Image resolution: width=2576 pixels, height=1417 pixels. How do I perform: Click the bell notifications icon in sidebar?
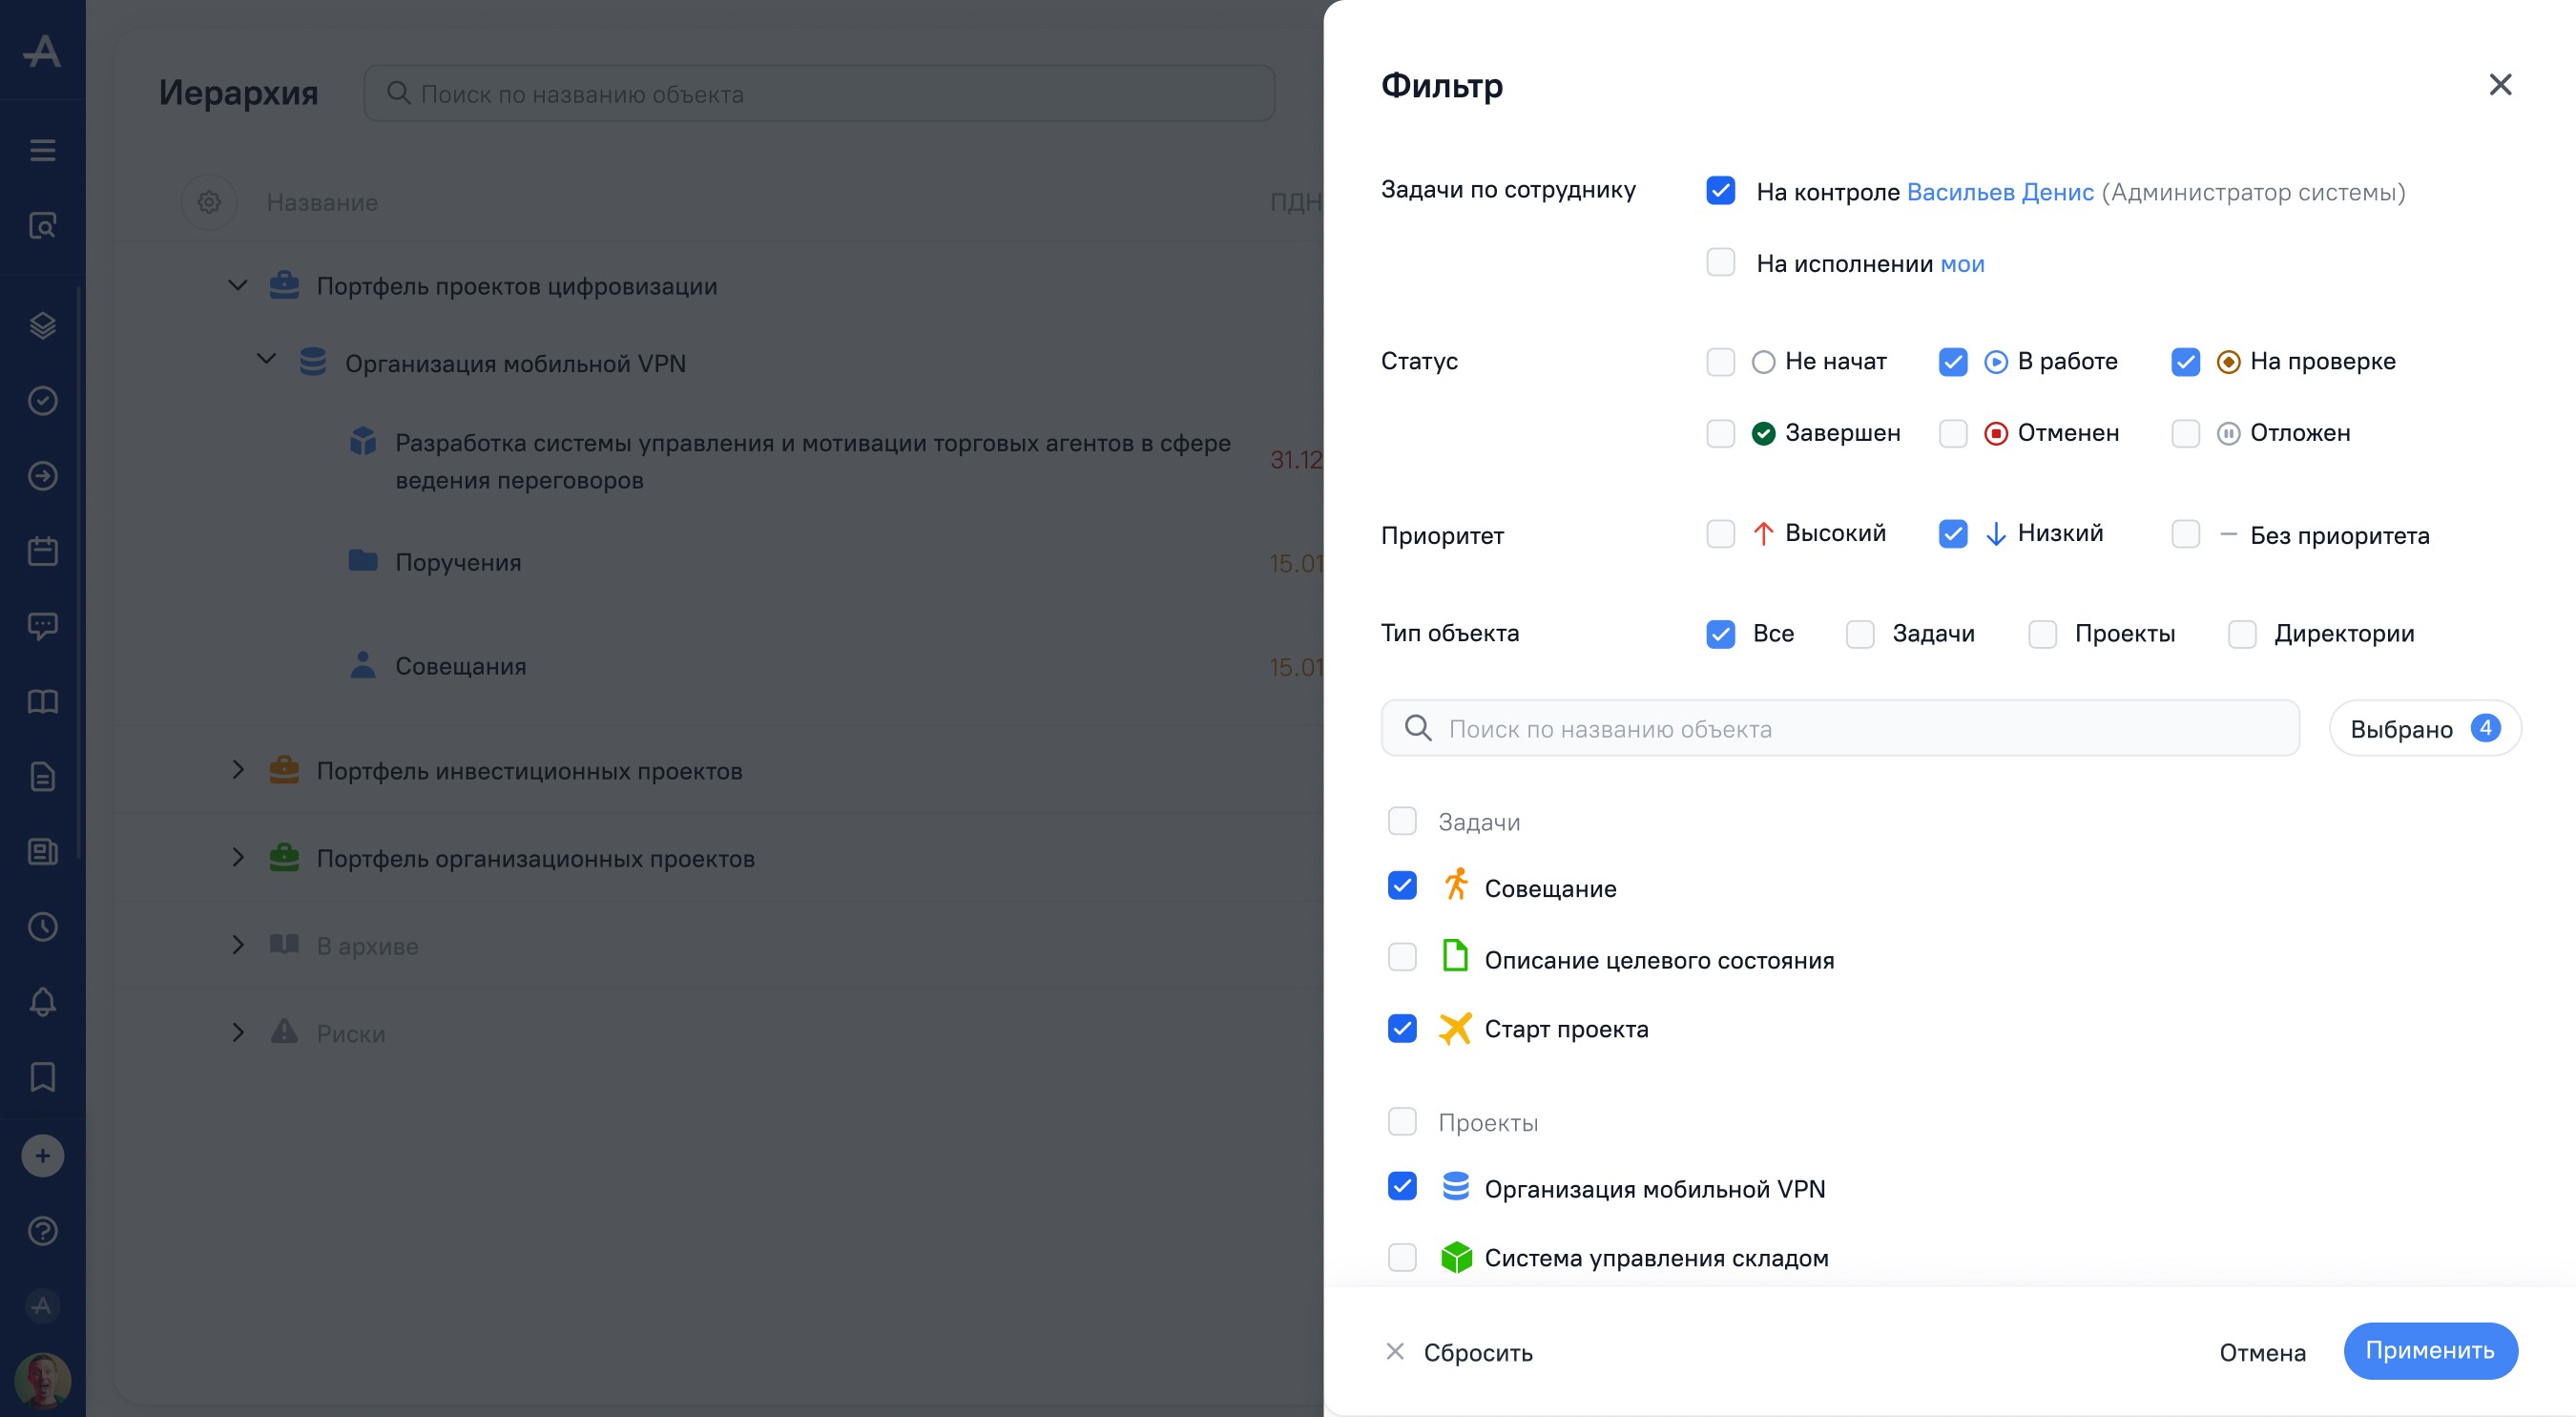click(42, 1001)
